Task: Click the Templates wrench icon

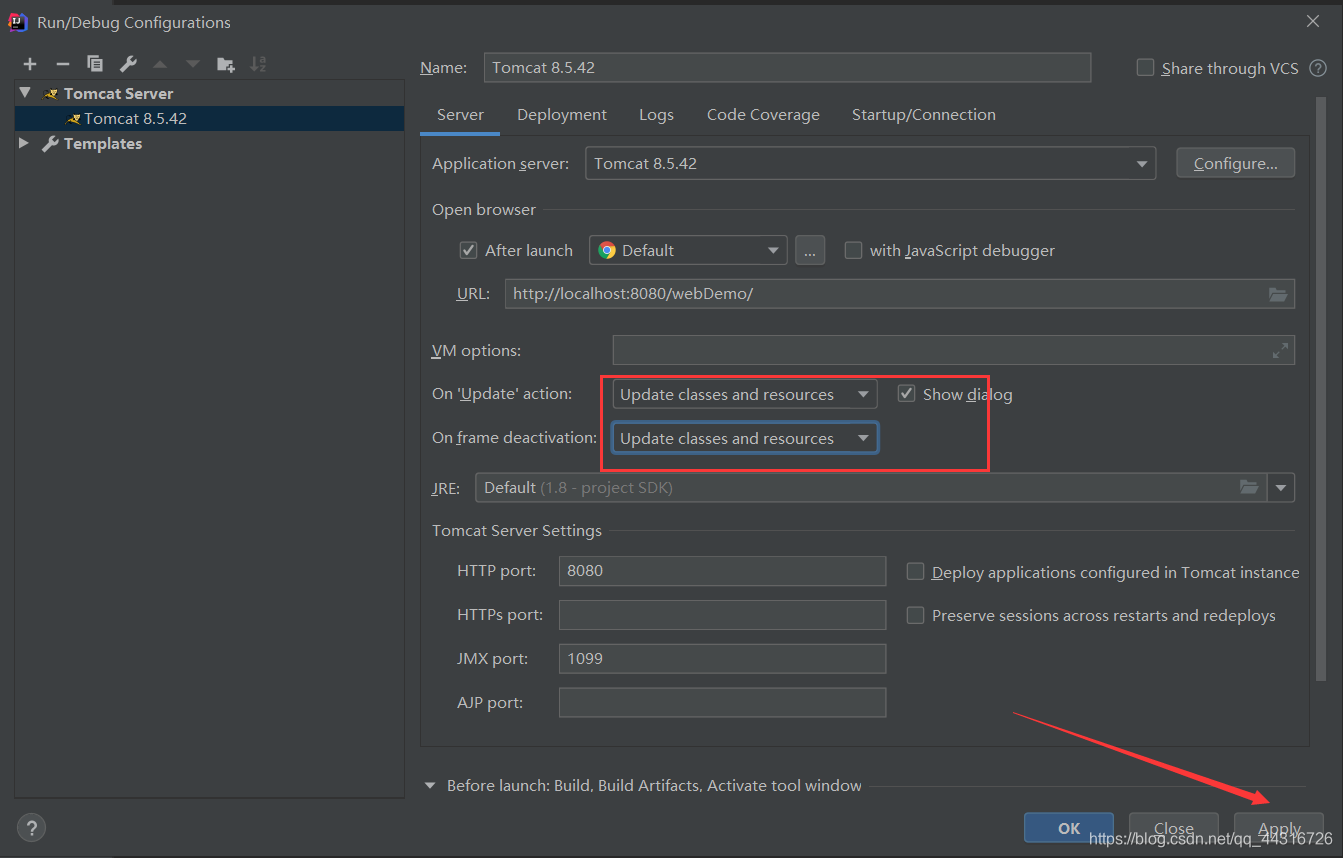Action: (x=50, y=144)
